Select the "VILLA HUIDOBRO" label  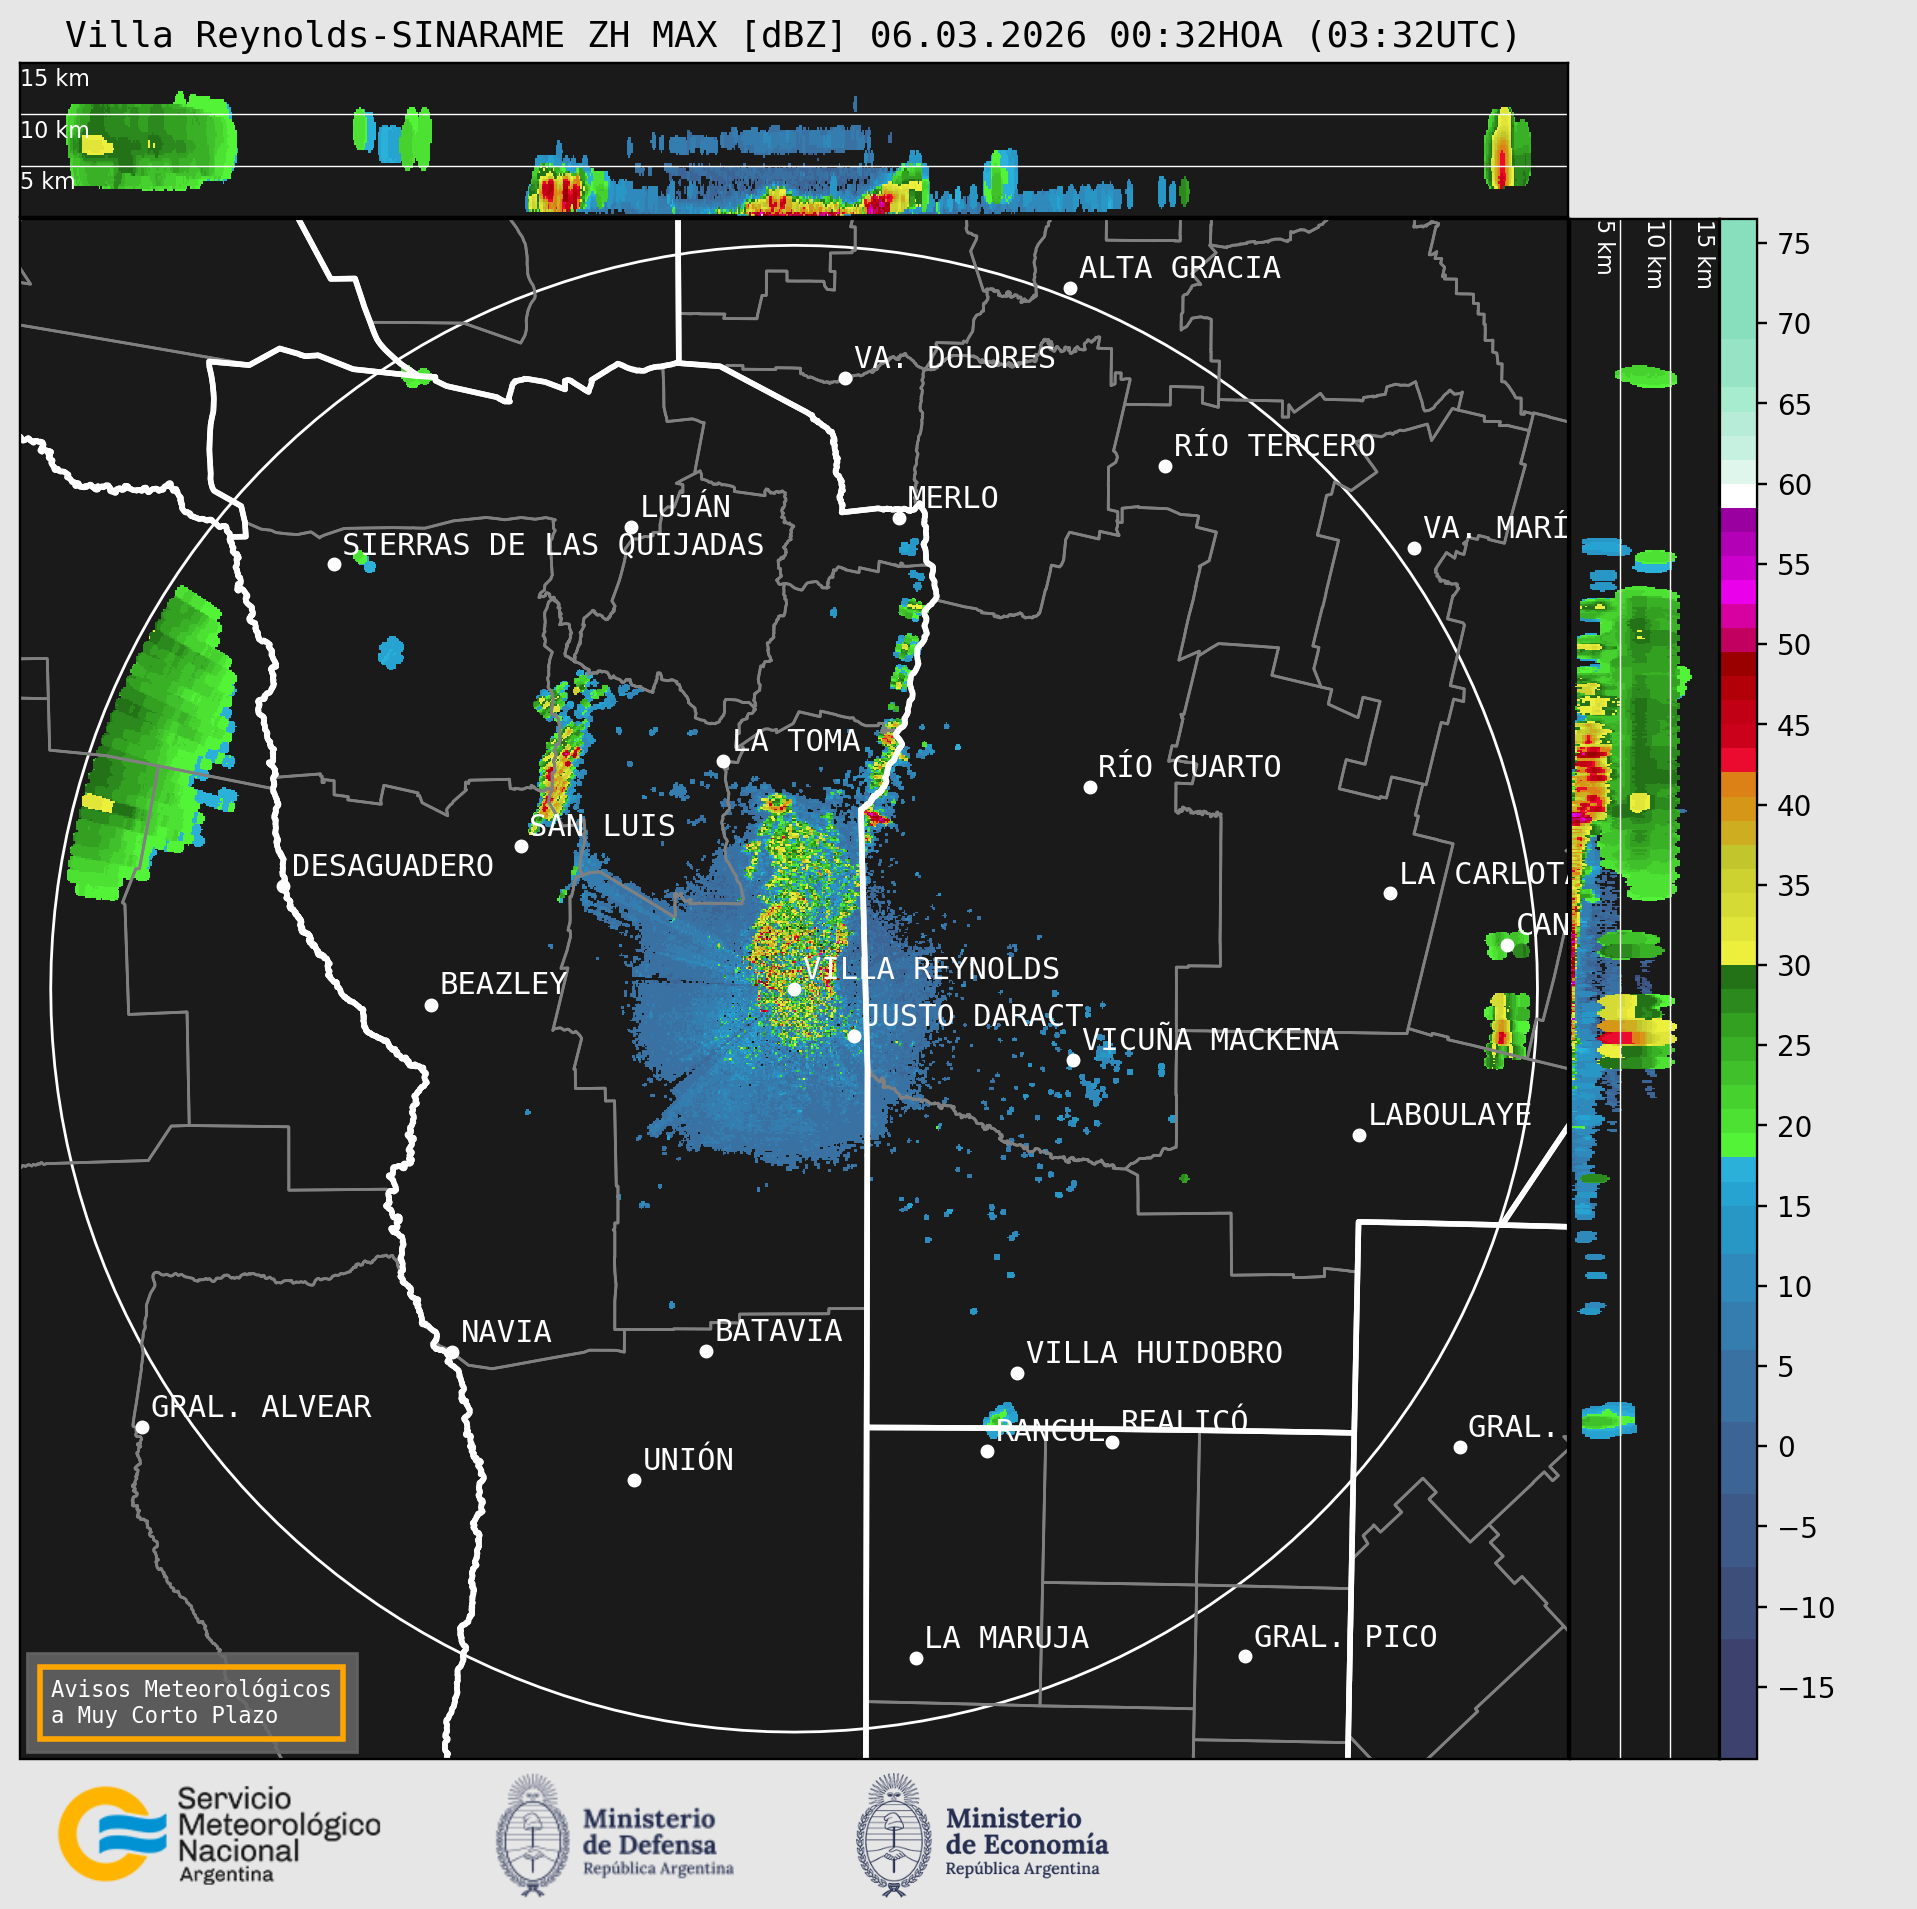pyautogui.click(x=1154, y=1353)
